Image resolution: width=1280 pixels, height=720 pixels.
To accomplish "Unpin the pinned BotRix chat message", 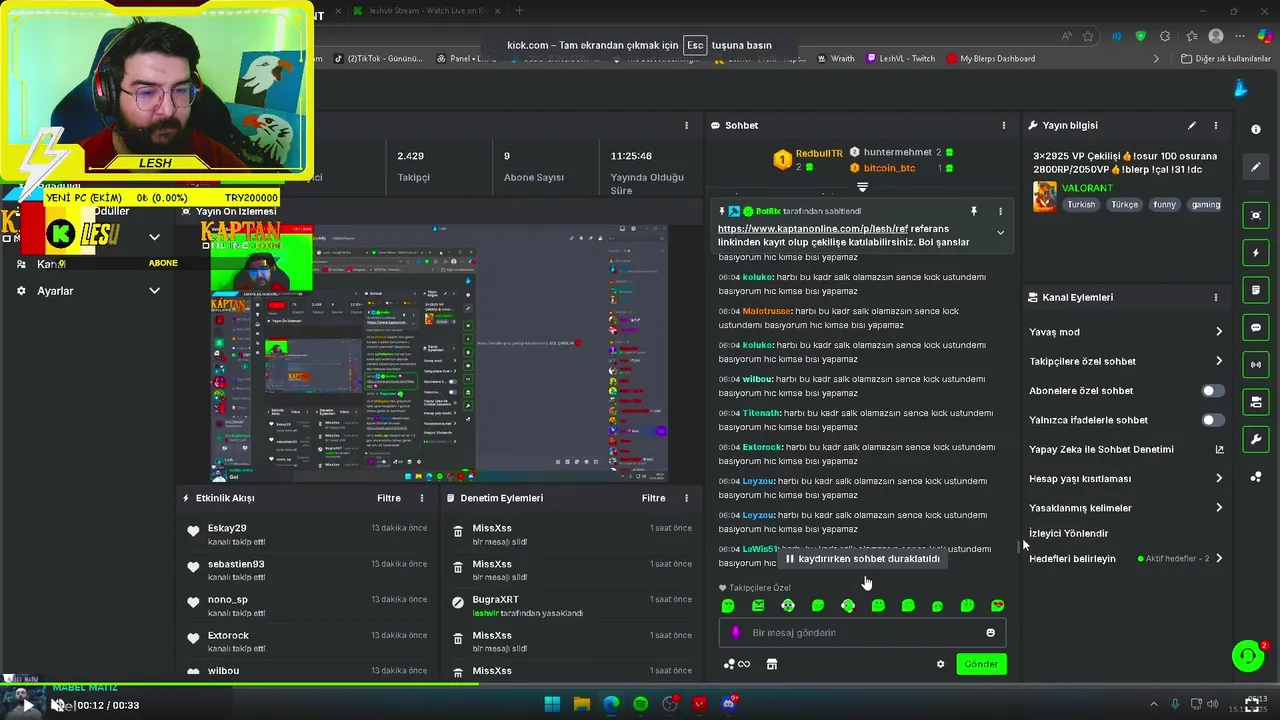I will coord(973,211).
